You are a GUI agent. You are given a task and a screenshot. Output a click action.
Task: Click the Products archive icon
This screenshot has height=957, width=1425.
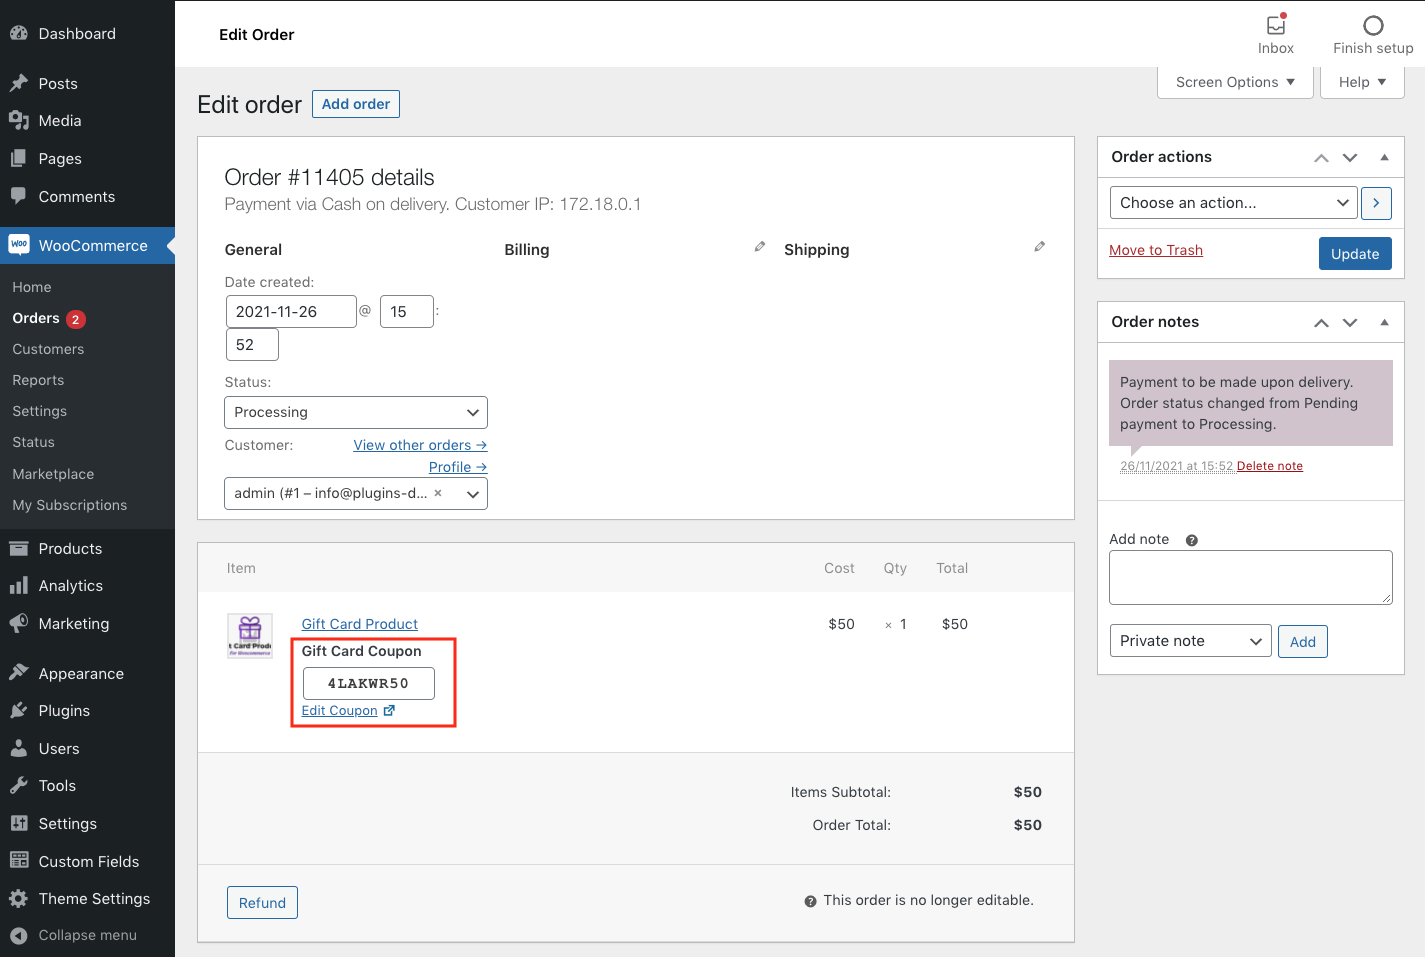click(18, 548)
